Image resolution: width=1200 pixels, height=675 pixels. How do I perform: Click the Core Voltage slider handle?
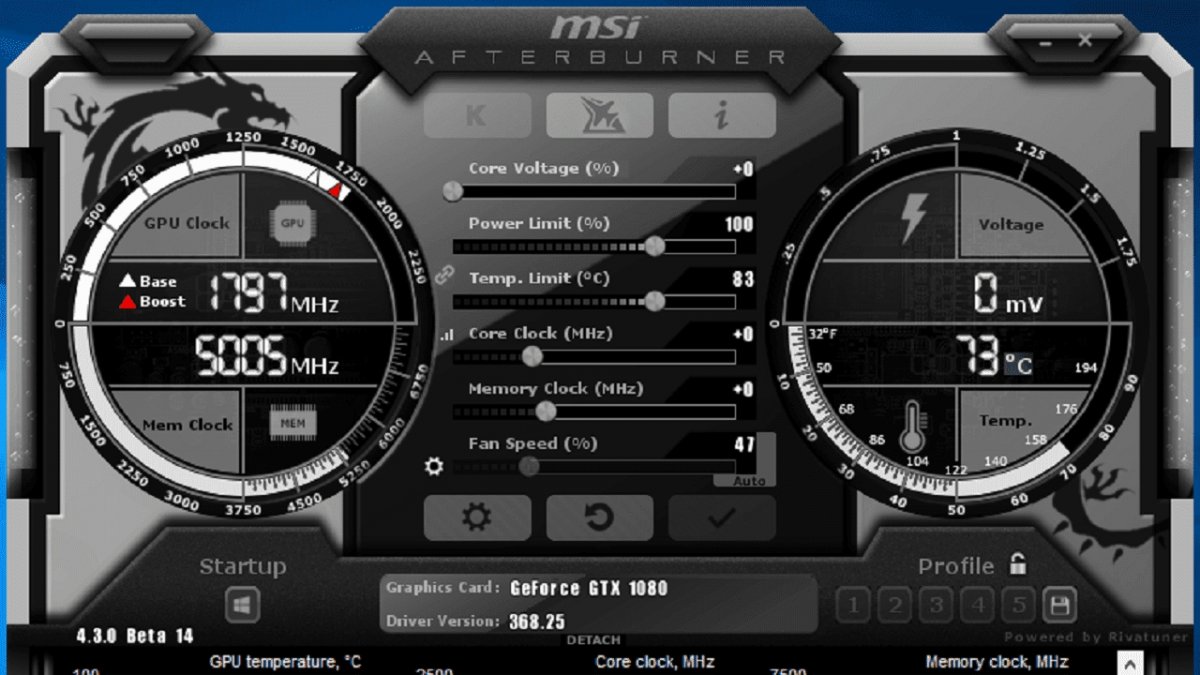click(x=453, y=191)
